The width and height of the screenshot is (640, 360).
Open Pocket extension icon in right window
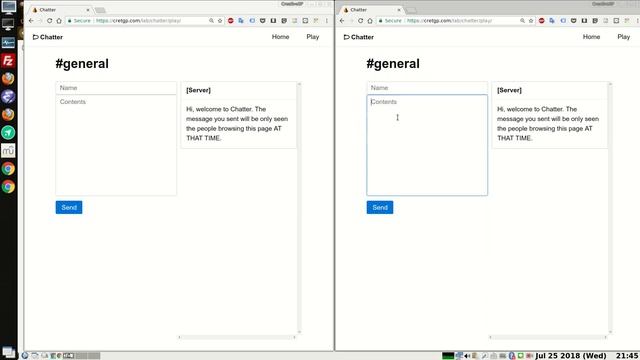(x=573, y=20)
